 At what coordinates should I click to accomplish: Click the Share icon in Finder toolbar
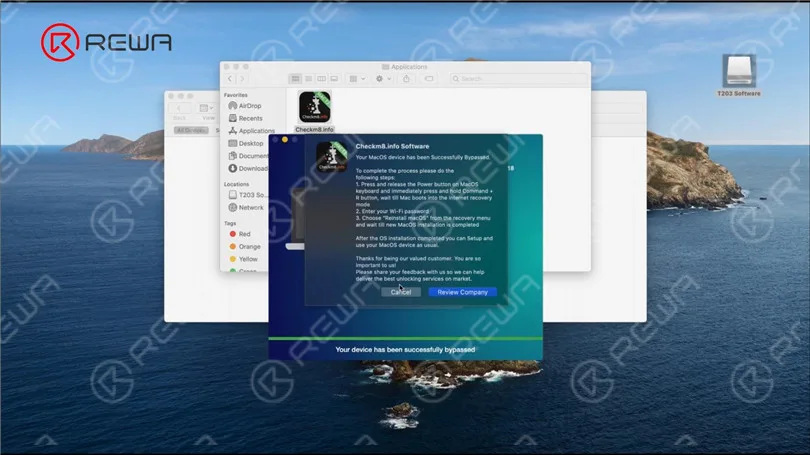tap(407, 79)
